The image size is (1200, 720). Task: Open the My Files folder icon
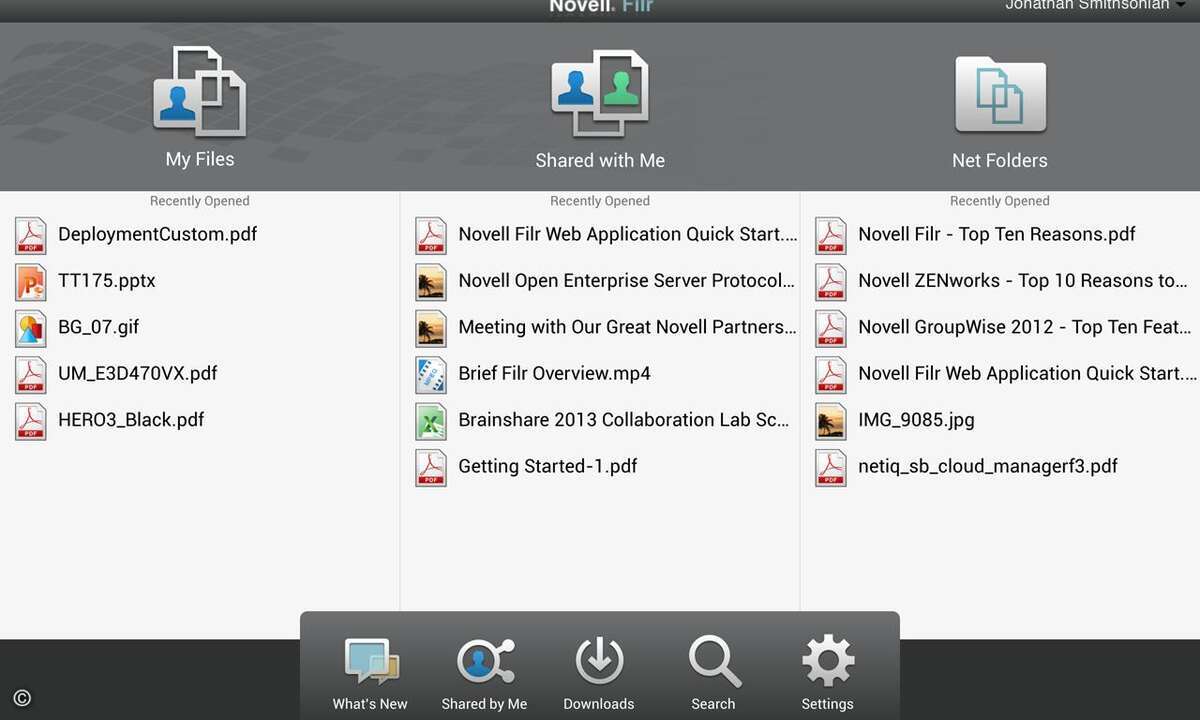point(200,91)
